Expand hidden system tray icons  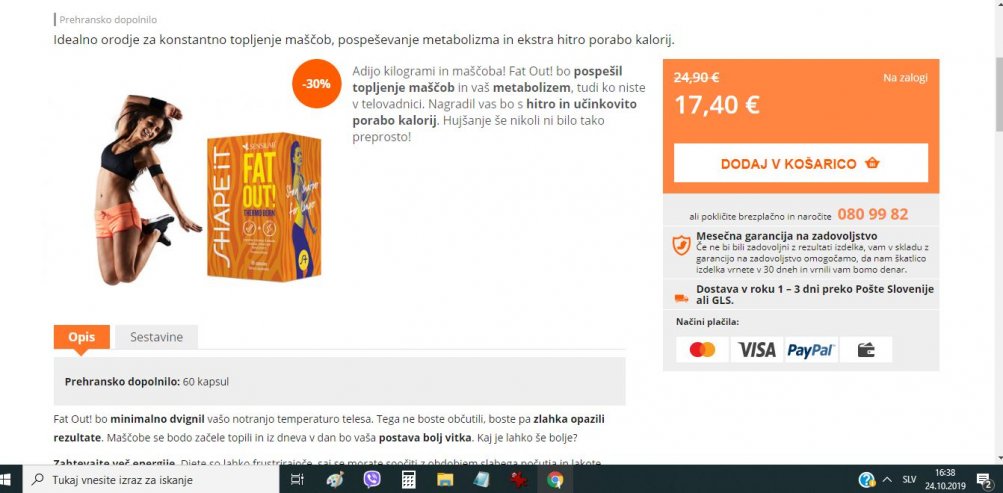click(x=887, y=480)
